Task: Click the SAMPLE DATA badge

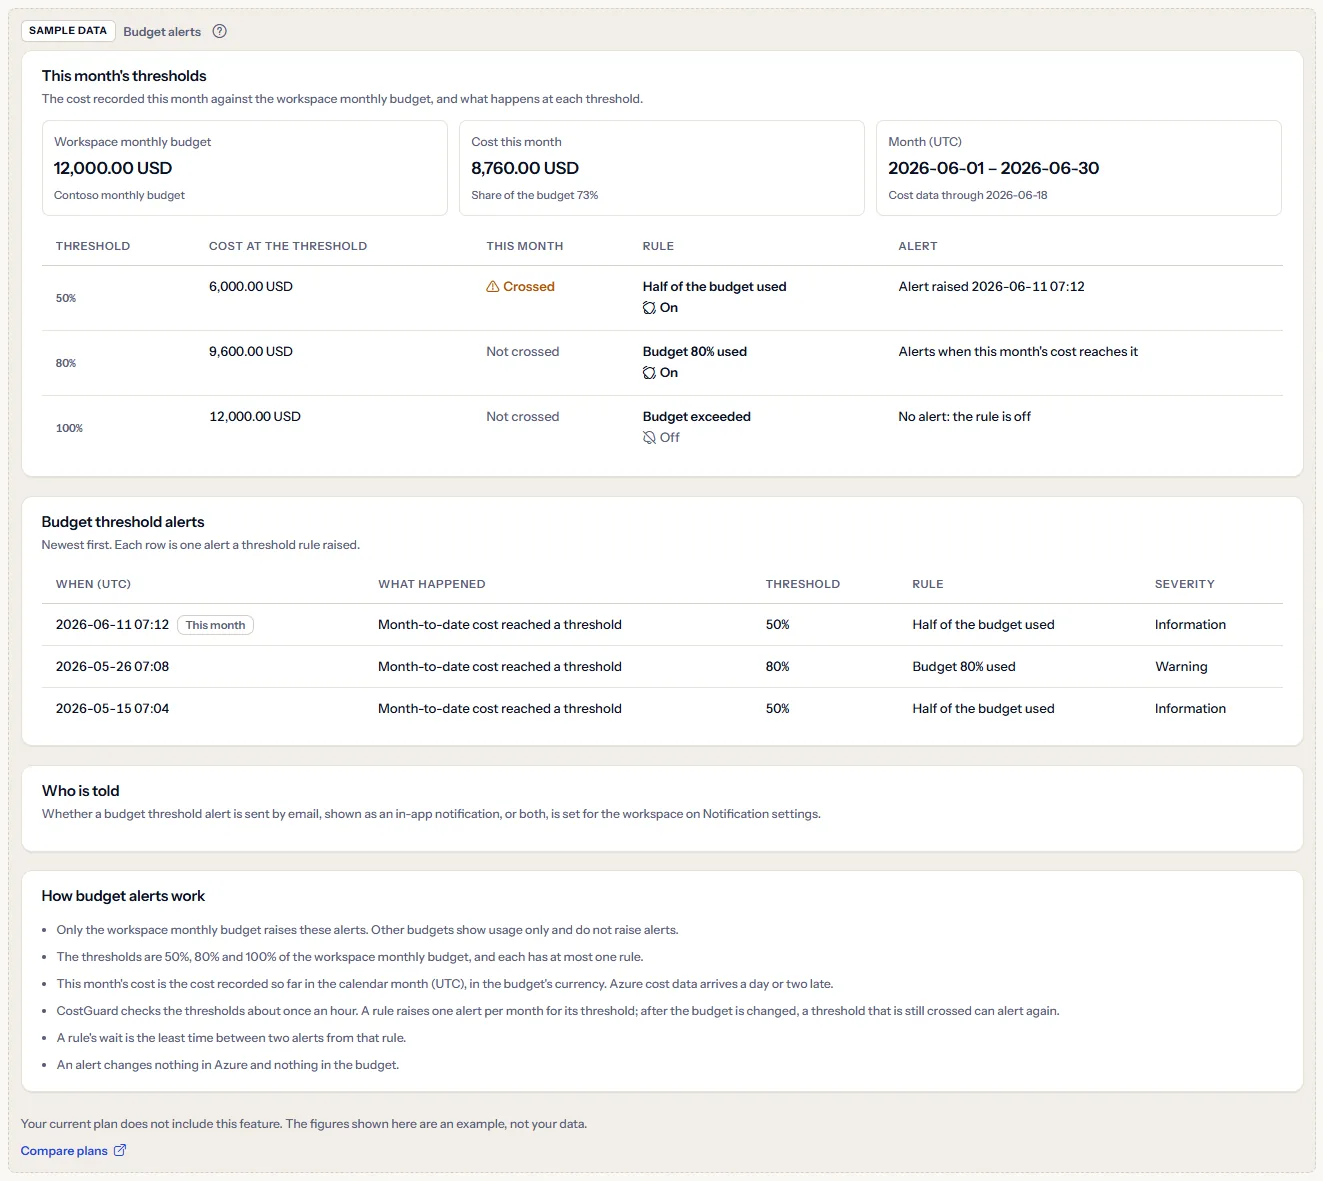Action: (x=68, y=31)
